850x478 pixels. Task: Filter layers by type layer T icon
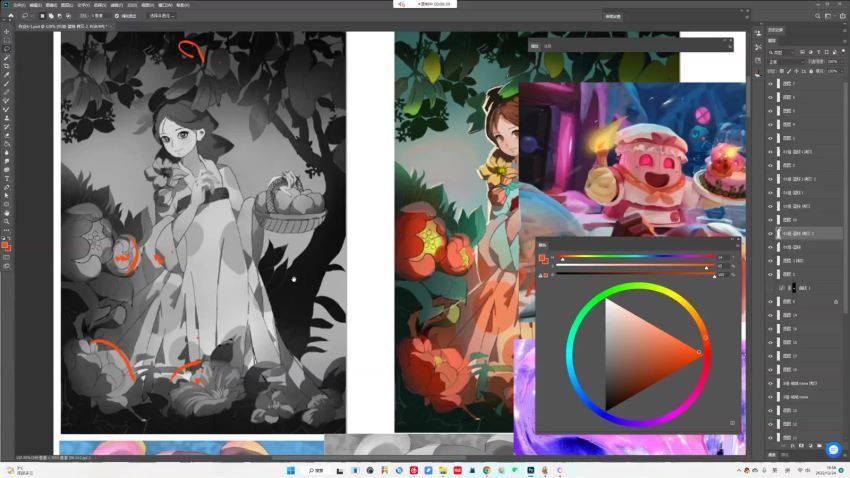819,52
